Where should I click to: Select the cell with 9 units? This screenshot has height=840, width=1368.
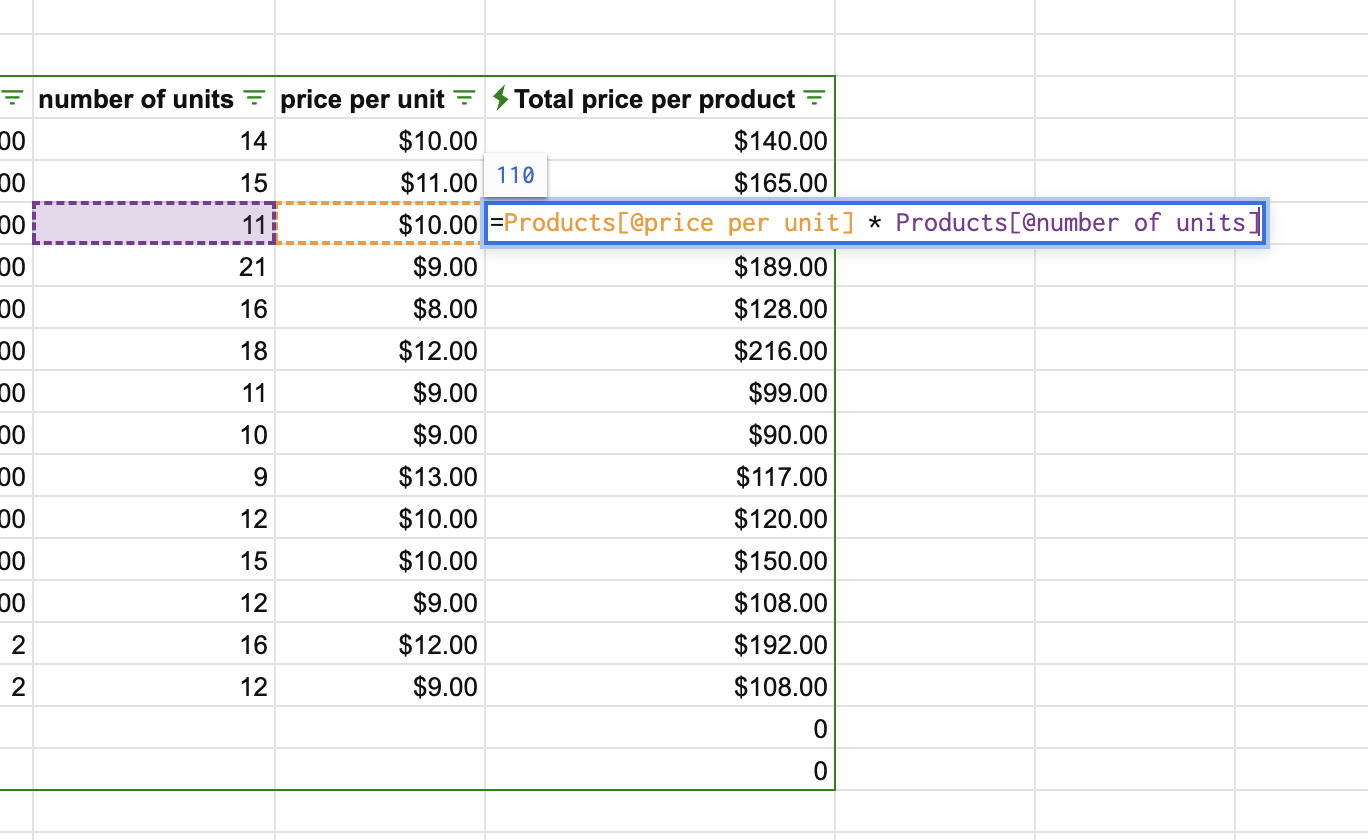pyautogui.click(x=154, y=477)
